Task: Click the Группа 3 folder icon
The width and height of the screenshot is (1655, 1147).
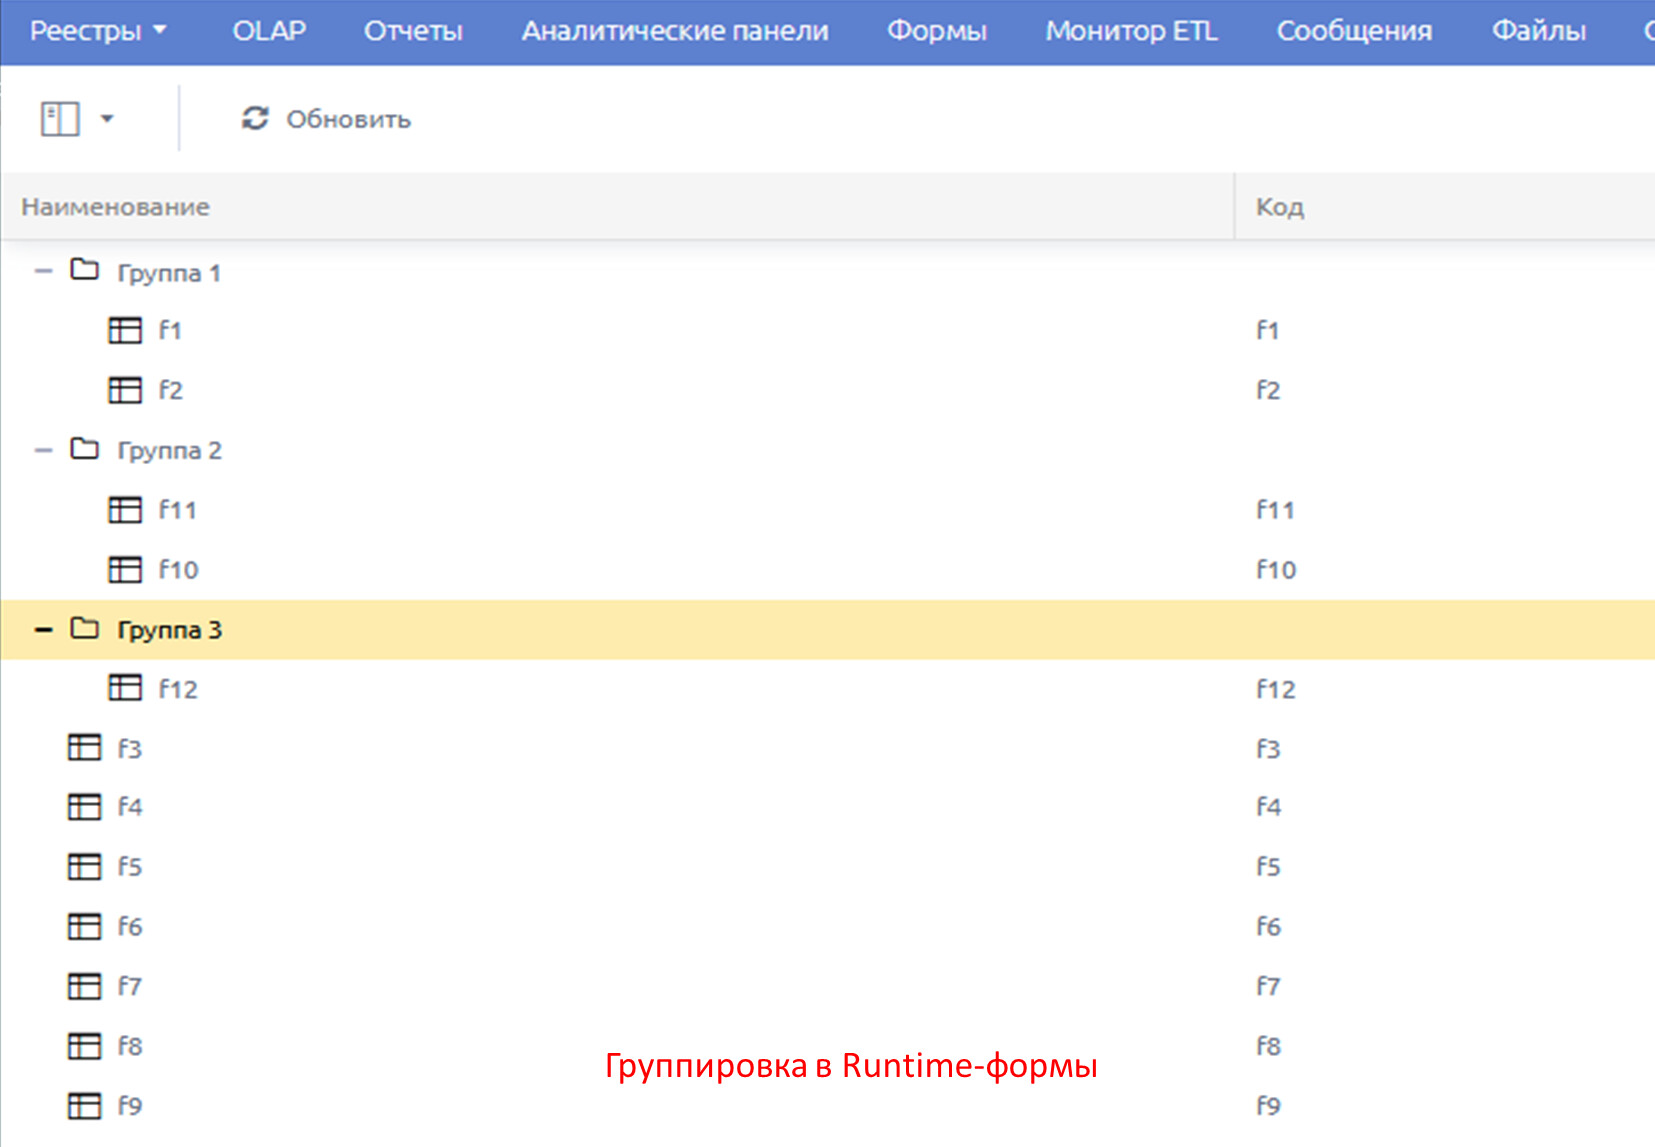Action: (x=85, y=628)
